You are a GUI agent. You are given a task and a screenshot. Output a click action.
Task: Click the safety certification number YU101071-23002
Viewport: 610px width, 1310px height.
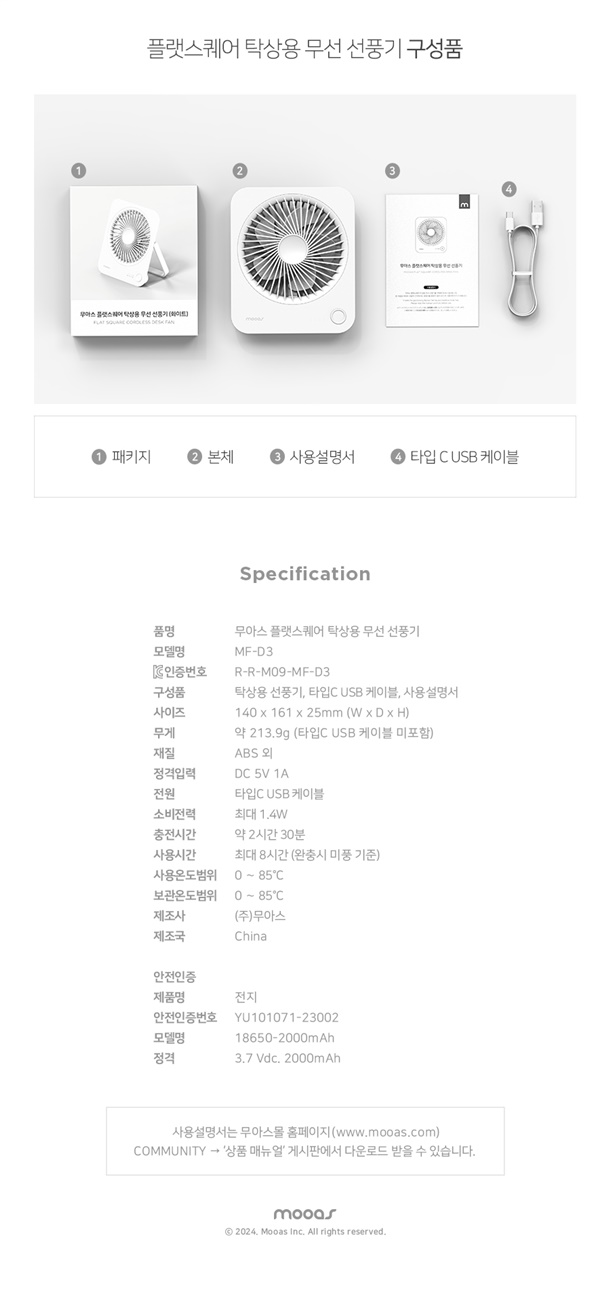click(286, 1018)
